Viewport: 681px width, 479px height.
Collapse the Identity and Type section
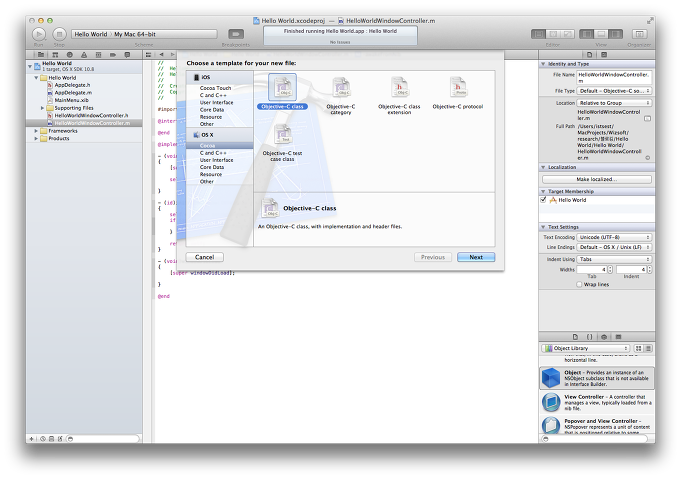tap(543, 64)
